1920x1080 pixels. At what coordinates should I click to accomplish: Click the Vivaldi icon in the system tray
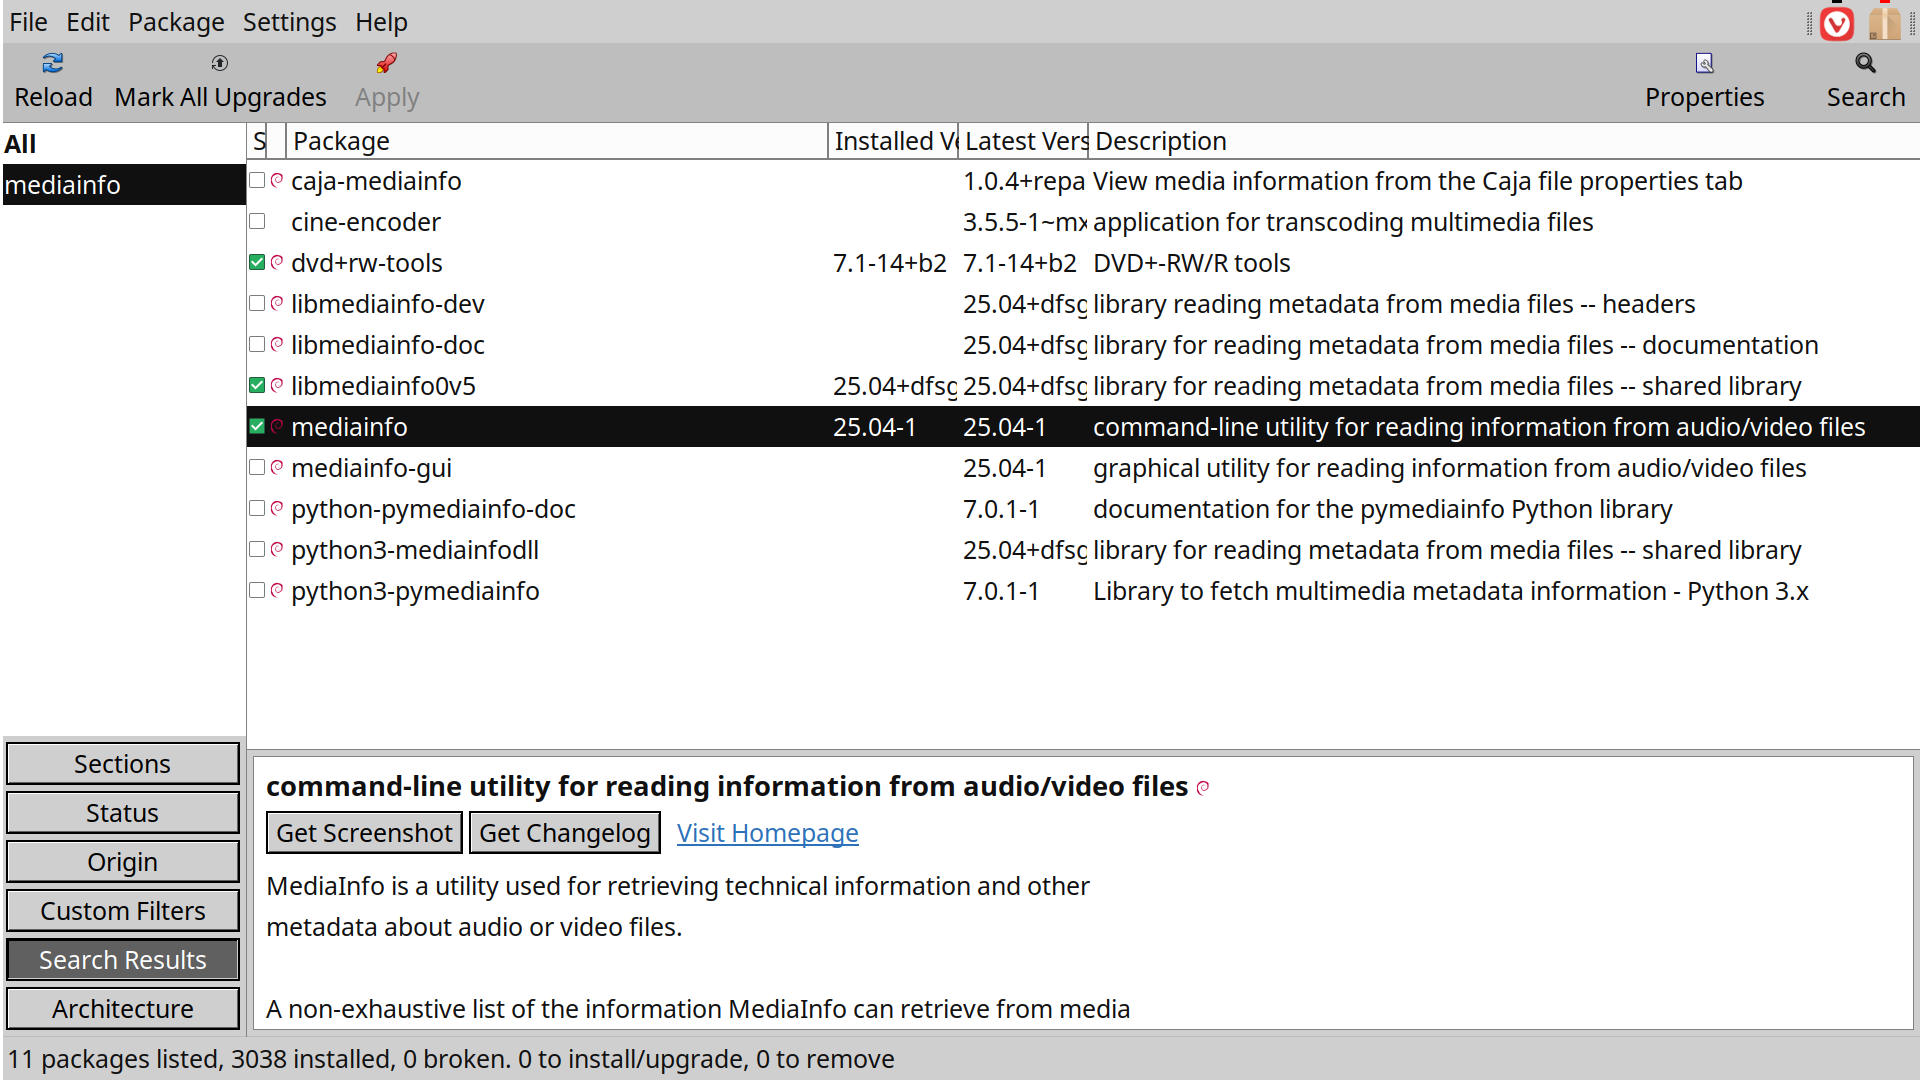[x=1838, y=23]
